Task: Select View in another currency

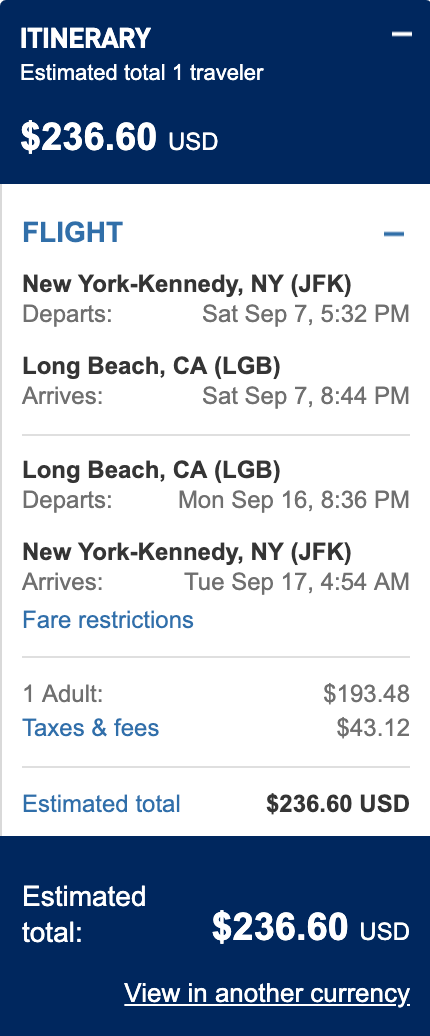Action: pos(267,994)
